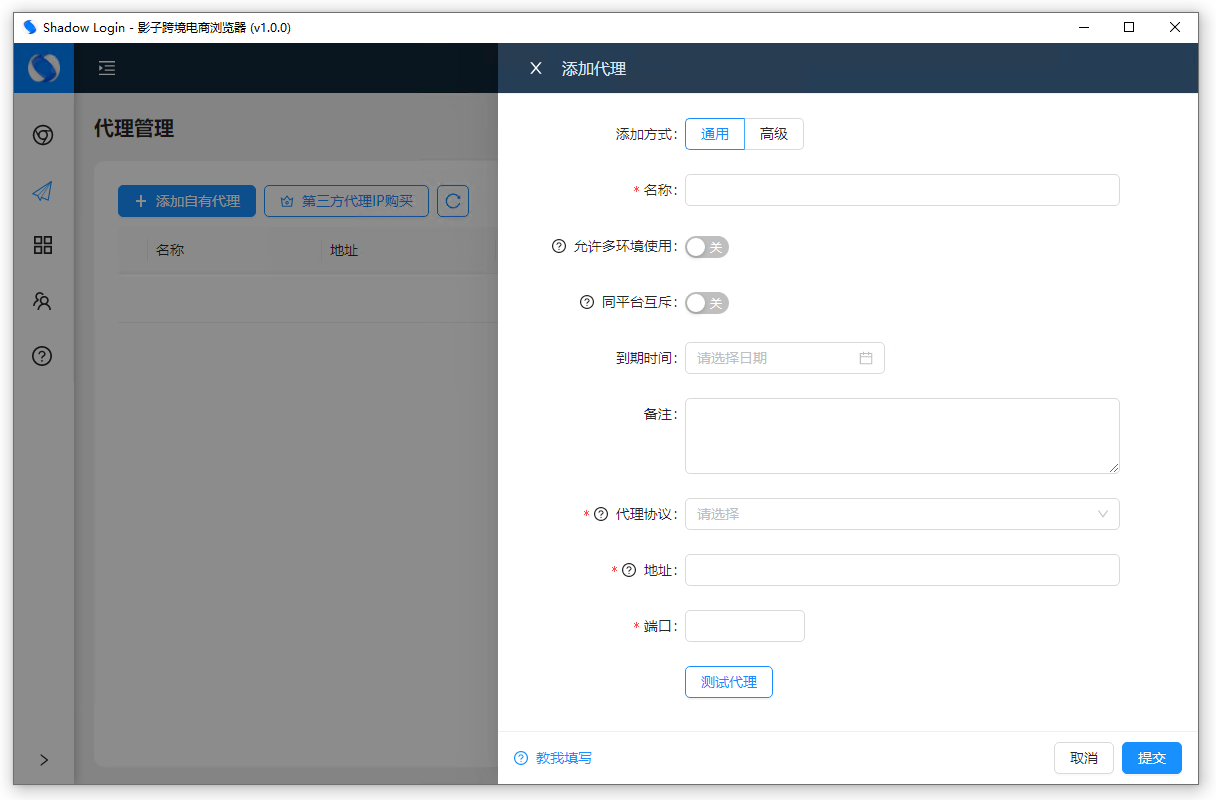
Task: Enable the 允许多环境使用 switch
Action: [x=706, y=246]
